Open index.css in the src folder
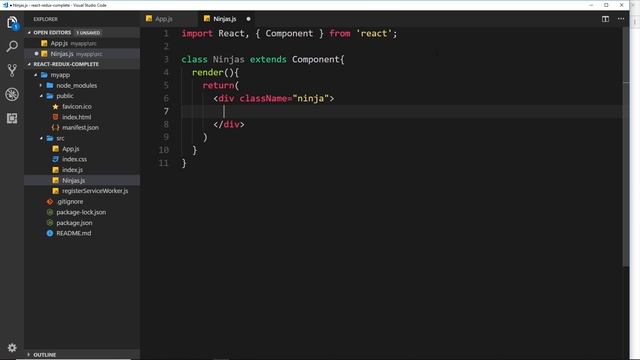Screen dimensions: 640x360 74,159
